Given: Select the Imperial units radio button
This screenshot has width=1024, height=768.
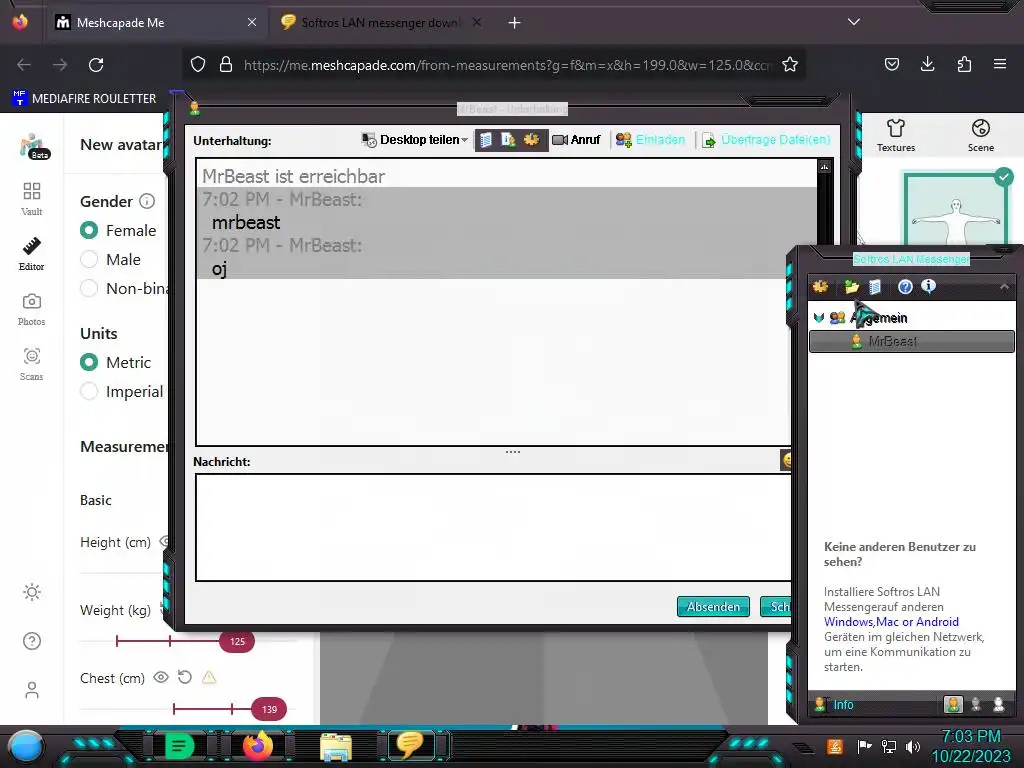Looking at the screenshot, I should pos(89,391).
